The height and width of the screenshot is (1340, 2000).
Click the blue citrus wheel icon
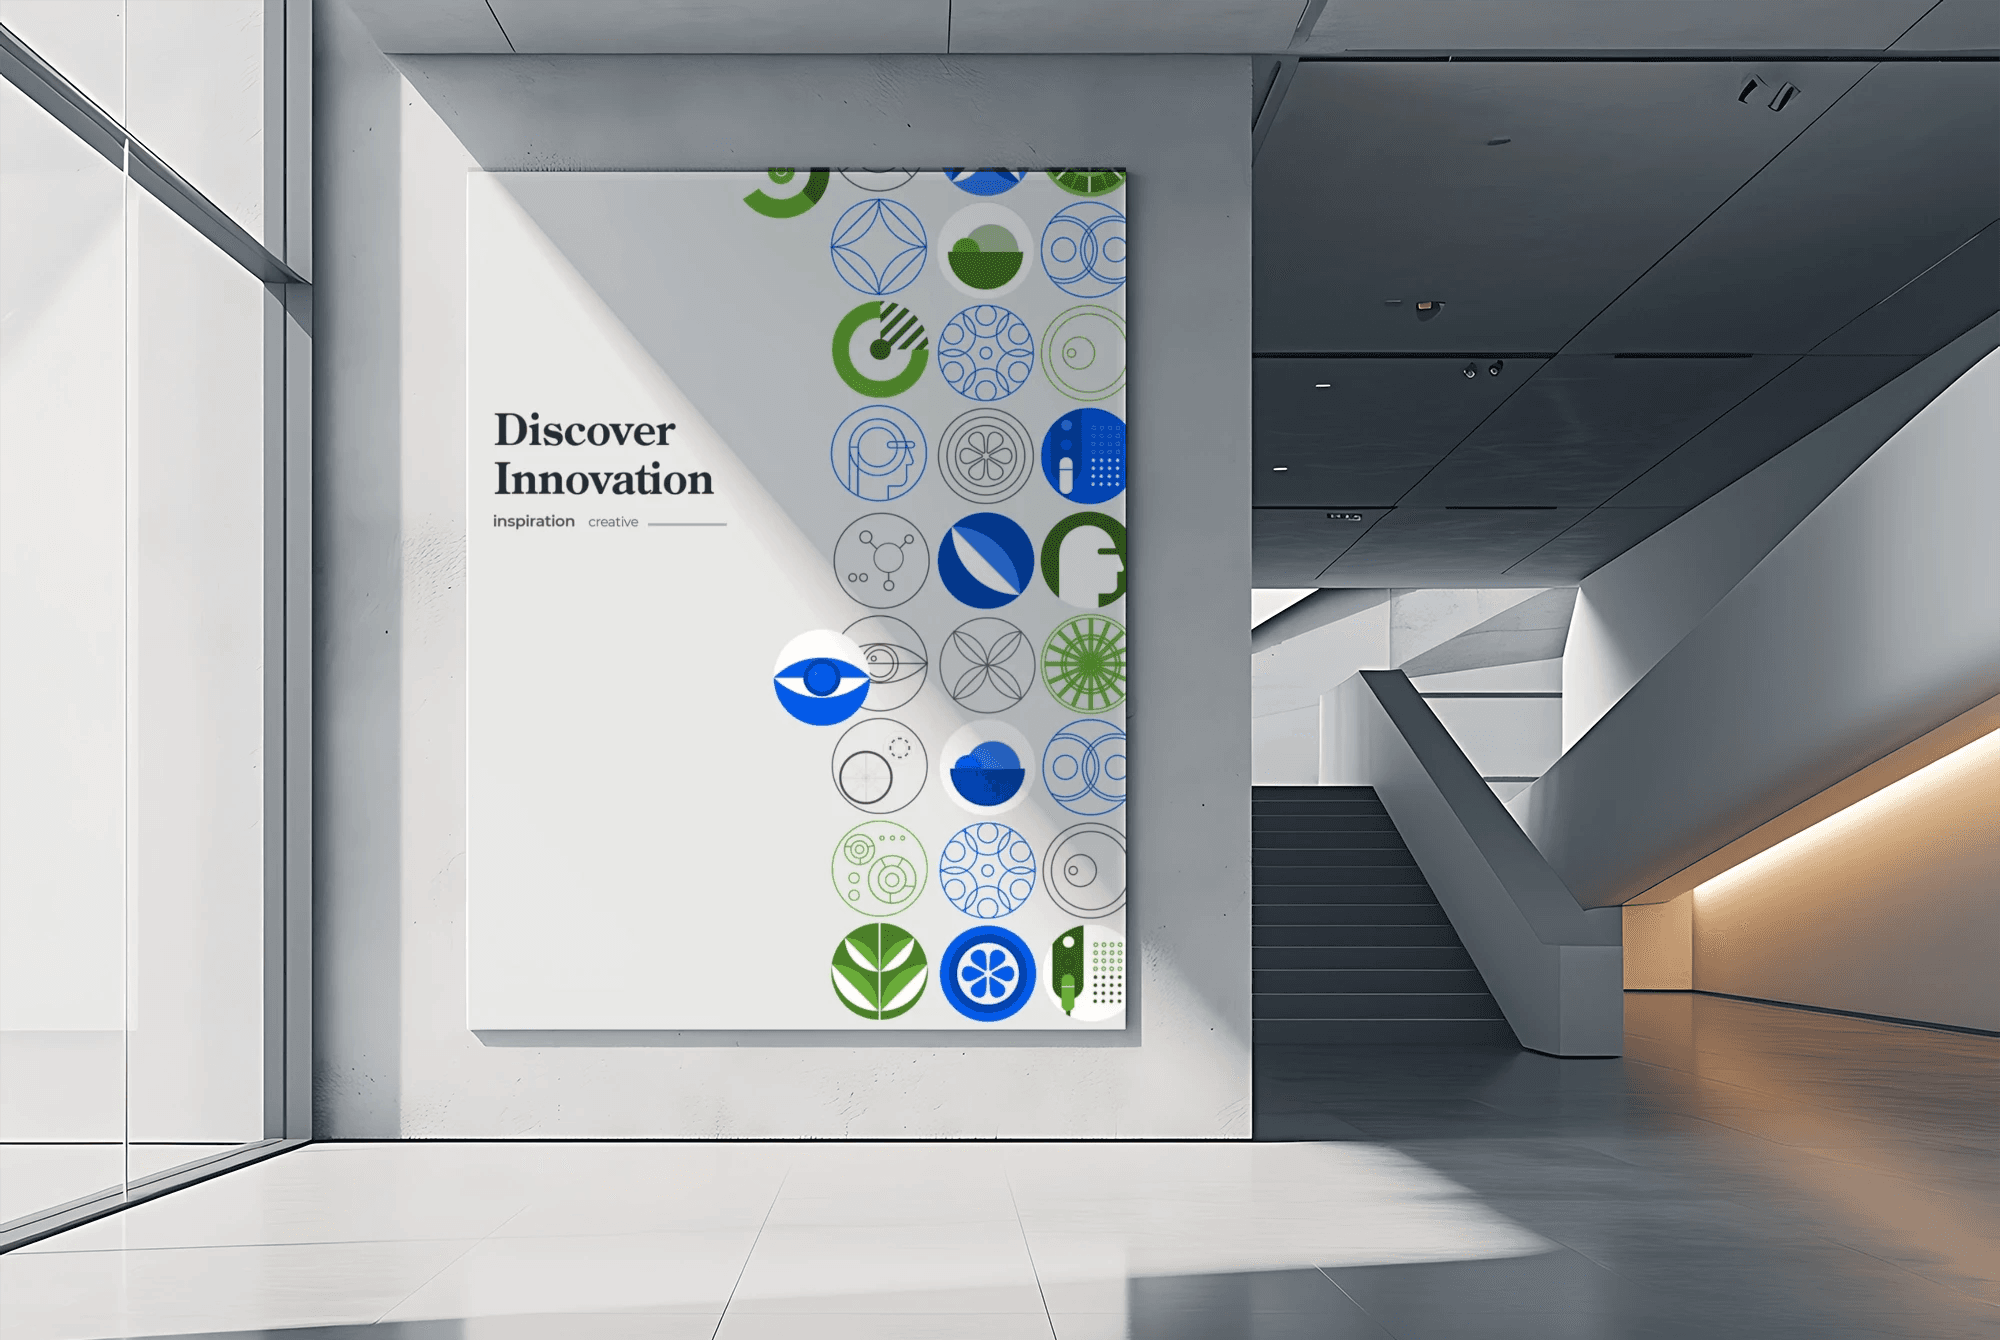pos(987,973)
